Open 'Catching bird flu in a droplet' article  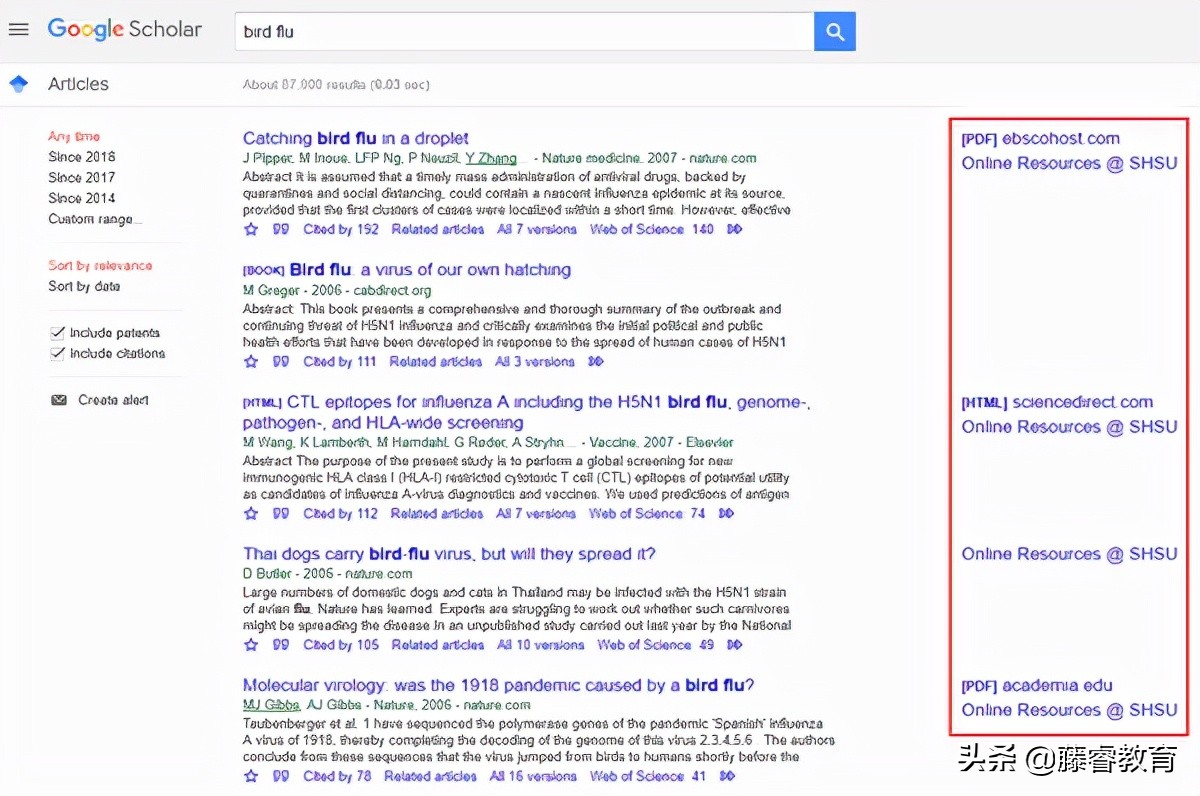pos(356,139)
